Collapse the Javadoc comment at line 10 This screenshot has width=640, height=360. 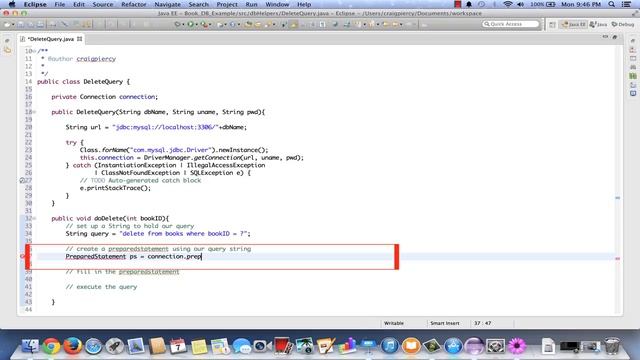coord(34,51)
